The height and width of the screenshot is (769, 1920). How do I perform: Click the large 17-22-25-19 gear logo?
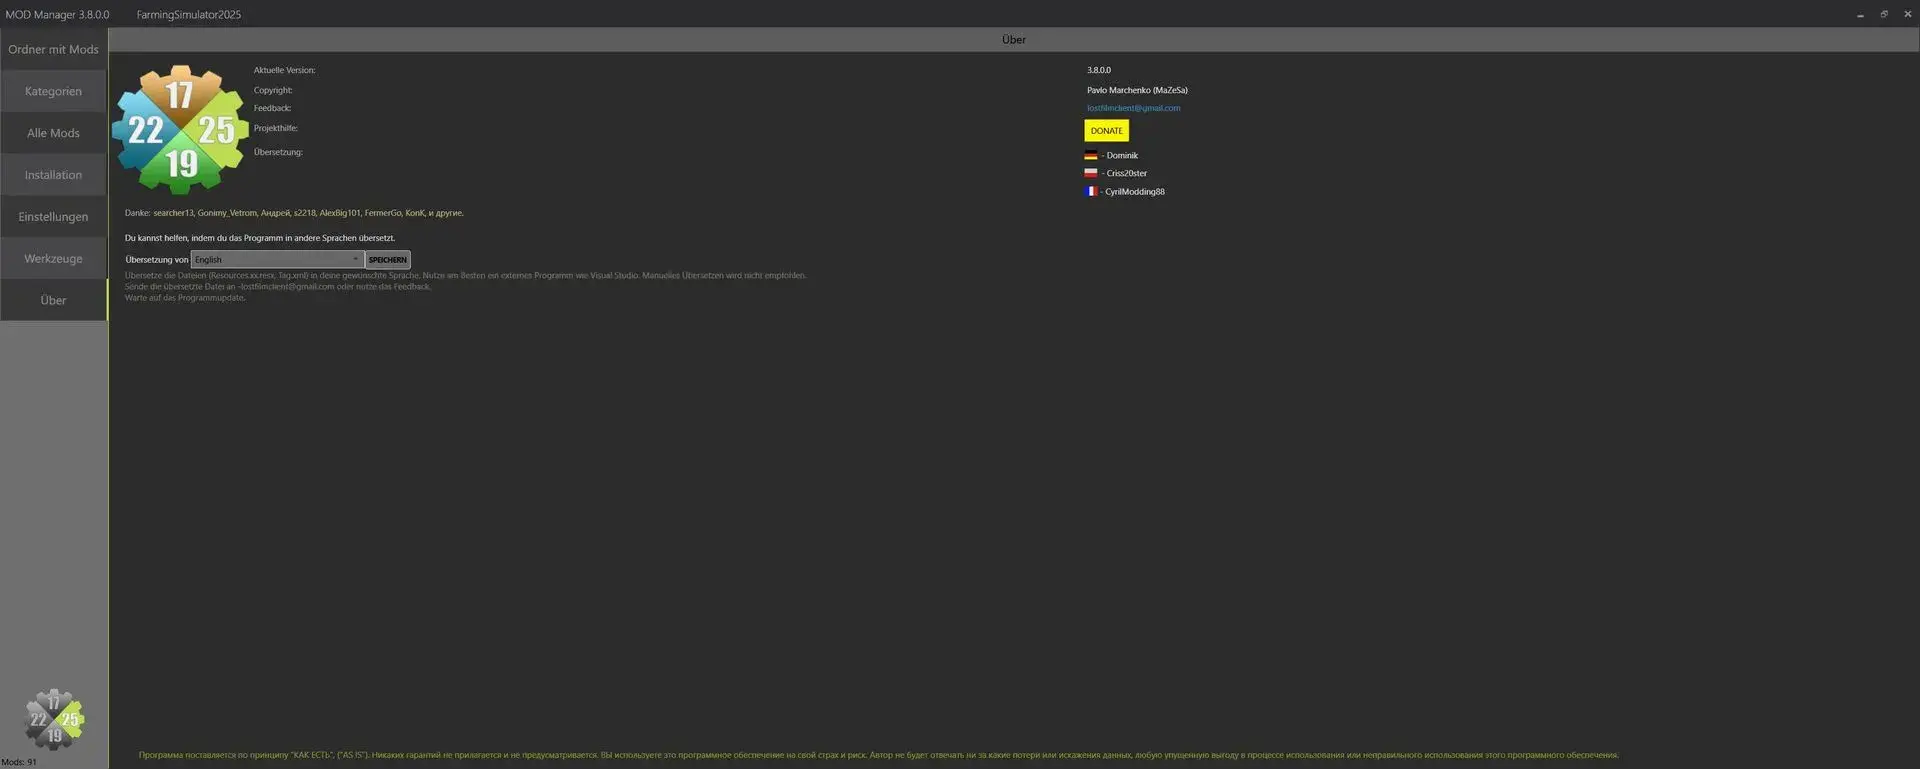[180, 130]
